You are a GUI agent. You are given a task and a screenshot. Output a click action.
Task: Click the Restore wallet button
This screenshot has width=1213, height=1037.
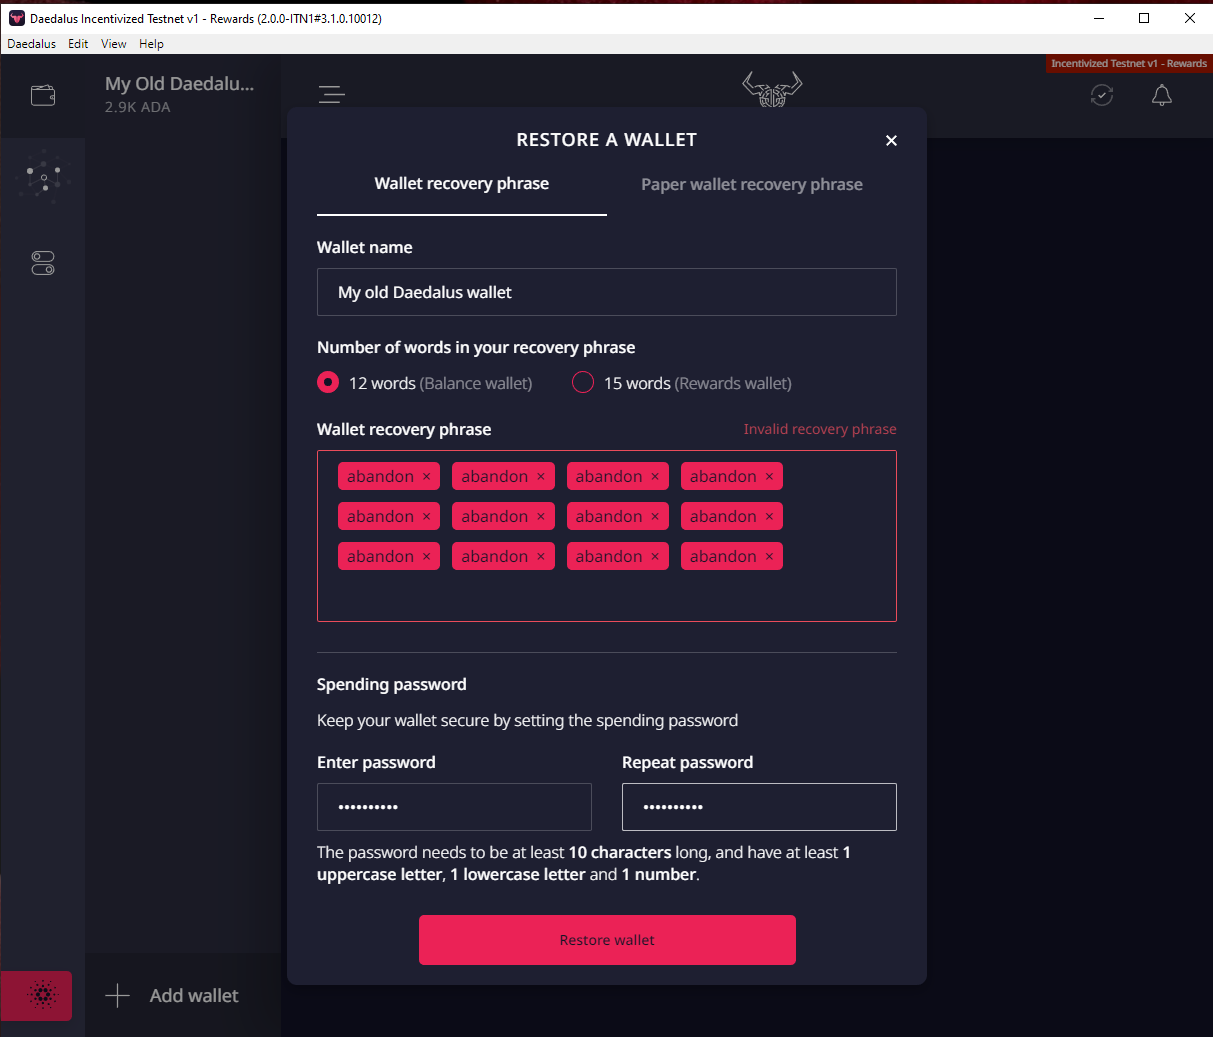point(607,940)
